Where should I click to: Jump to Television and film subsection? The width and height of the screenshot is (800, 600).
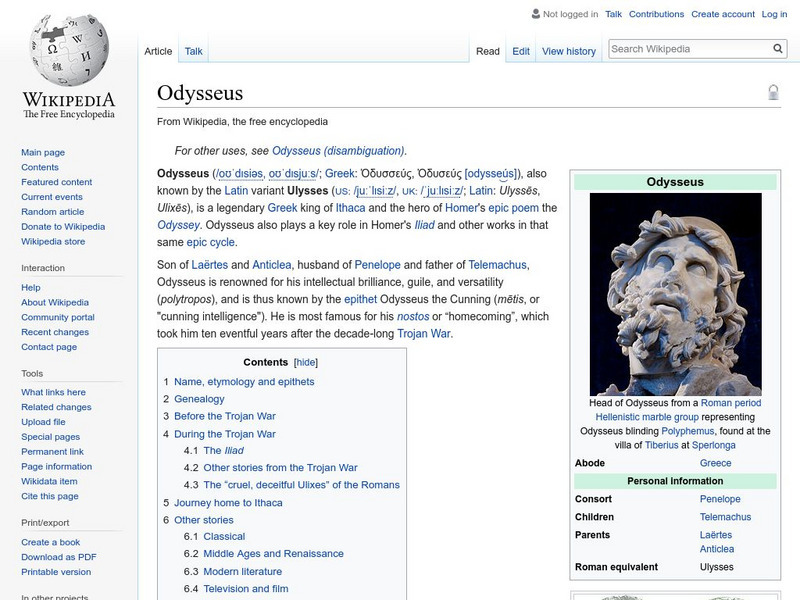point(245,589)
